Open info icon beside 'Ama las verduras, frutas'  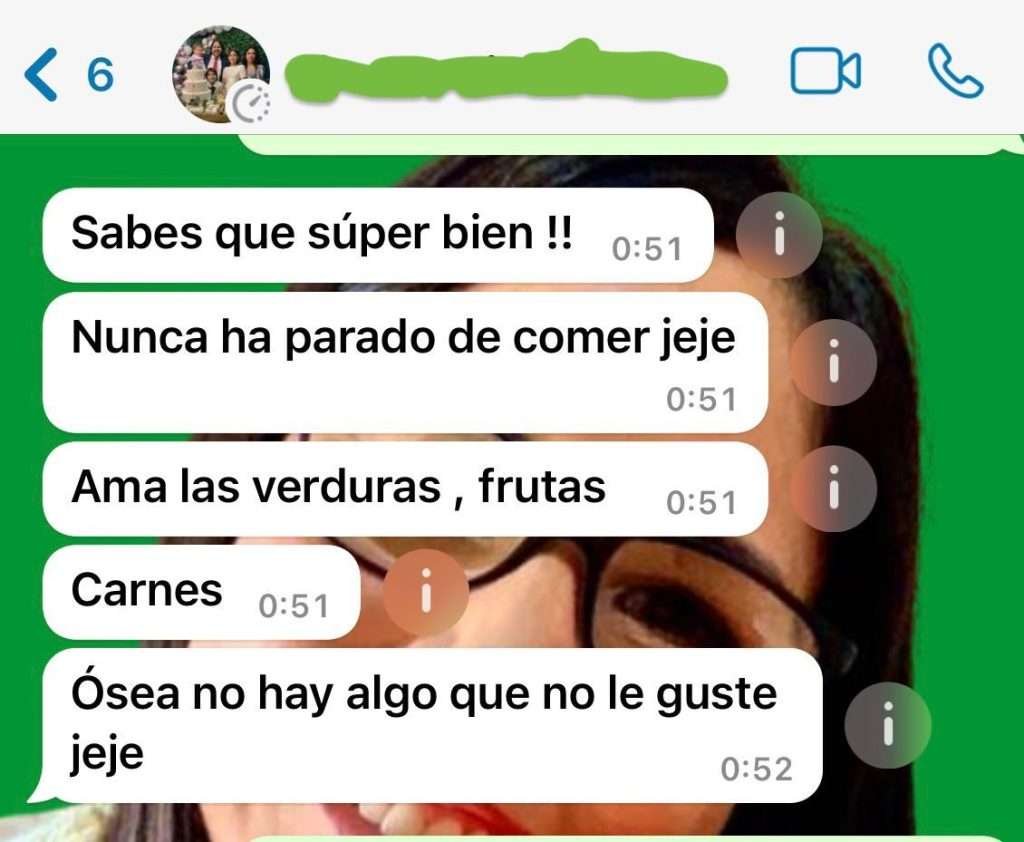(833, 489)
